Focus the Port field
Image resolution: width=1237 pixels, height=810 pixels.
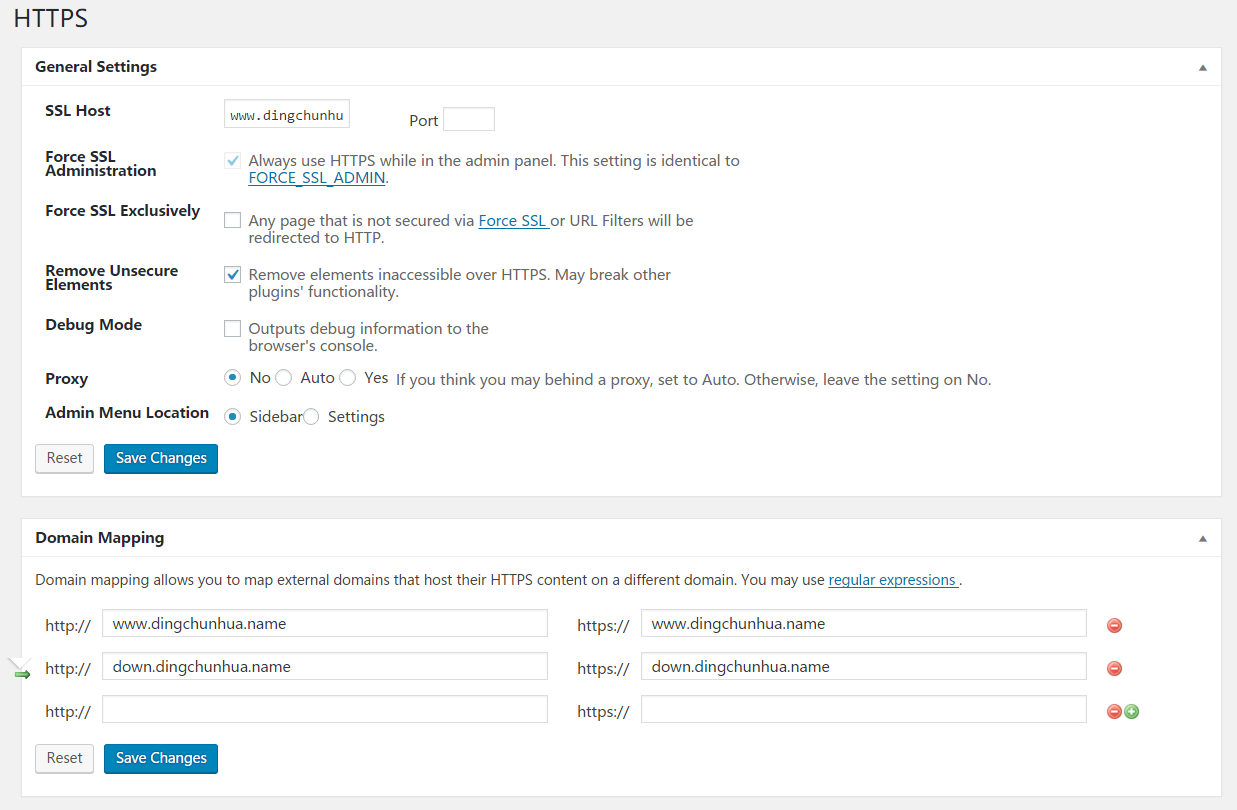coord(469,119)
